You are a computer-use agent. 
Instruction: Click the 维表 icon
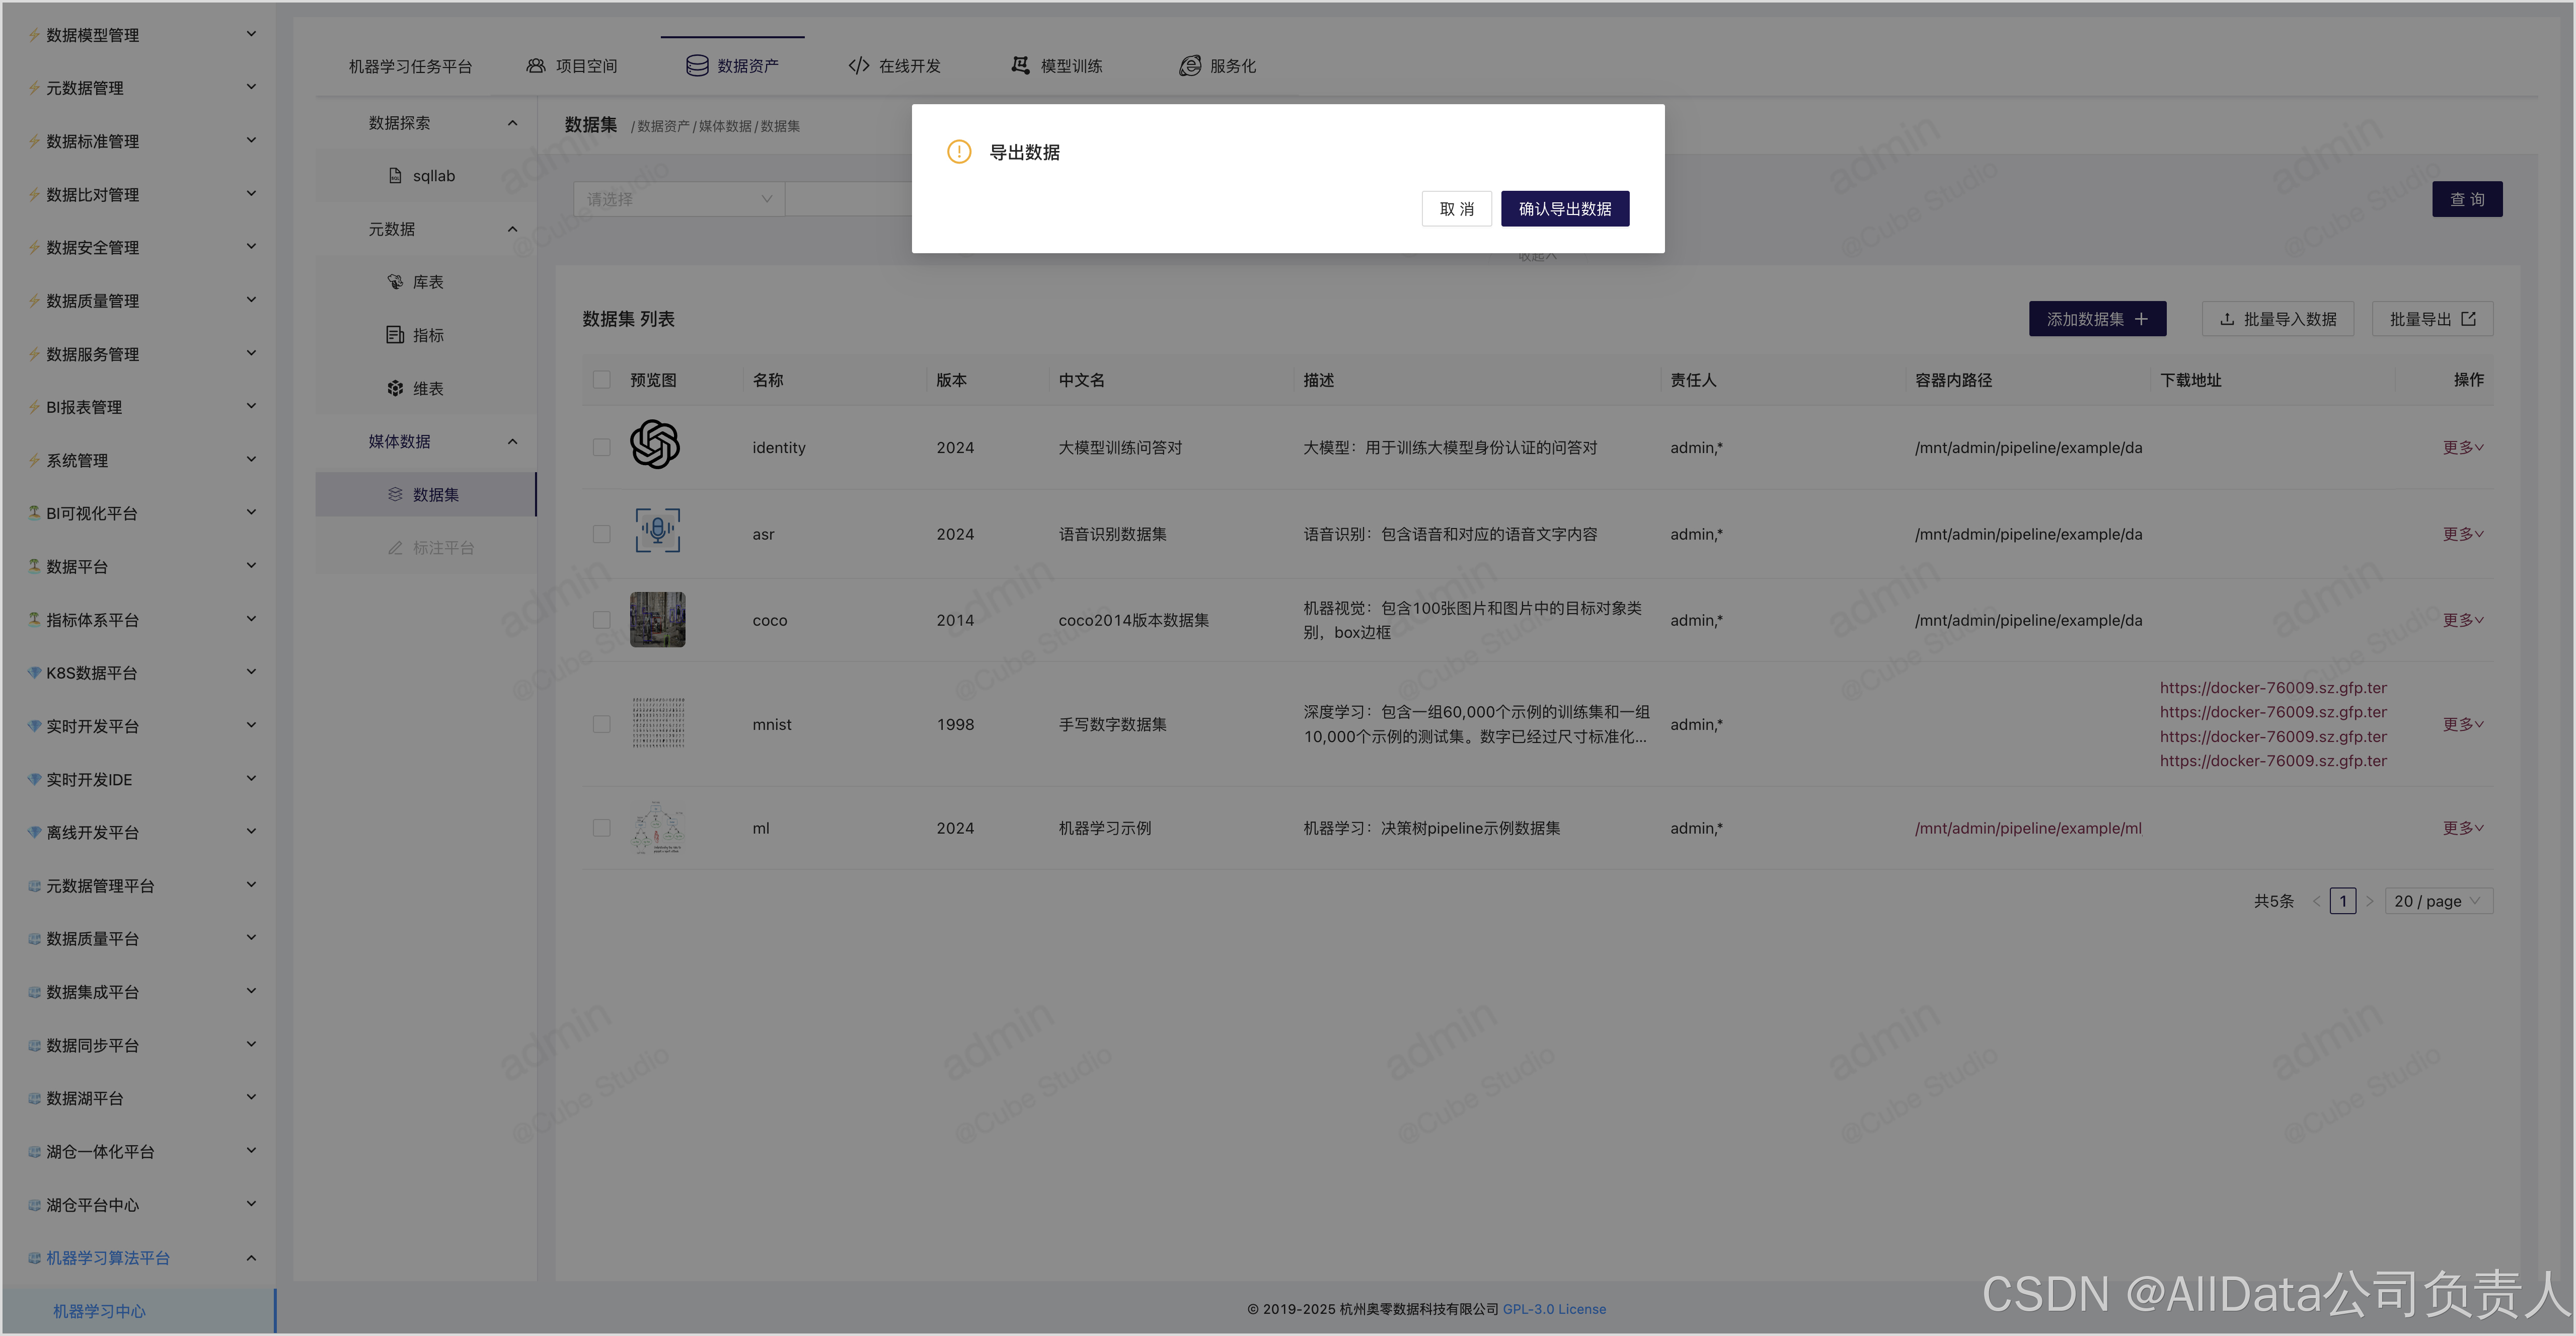tap(395, 388)
